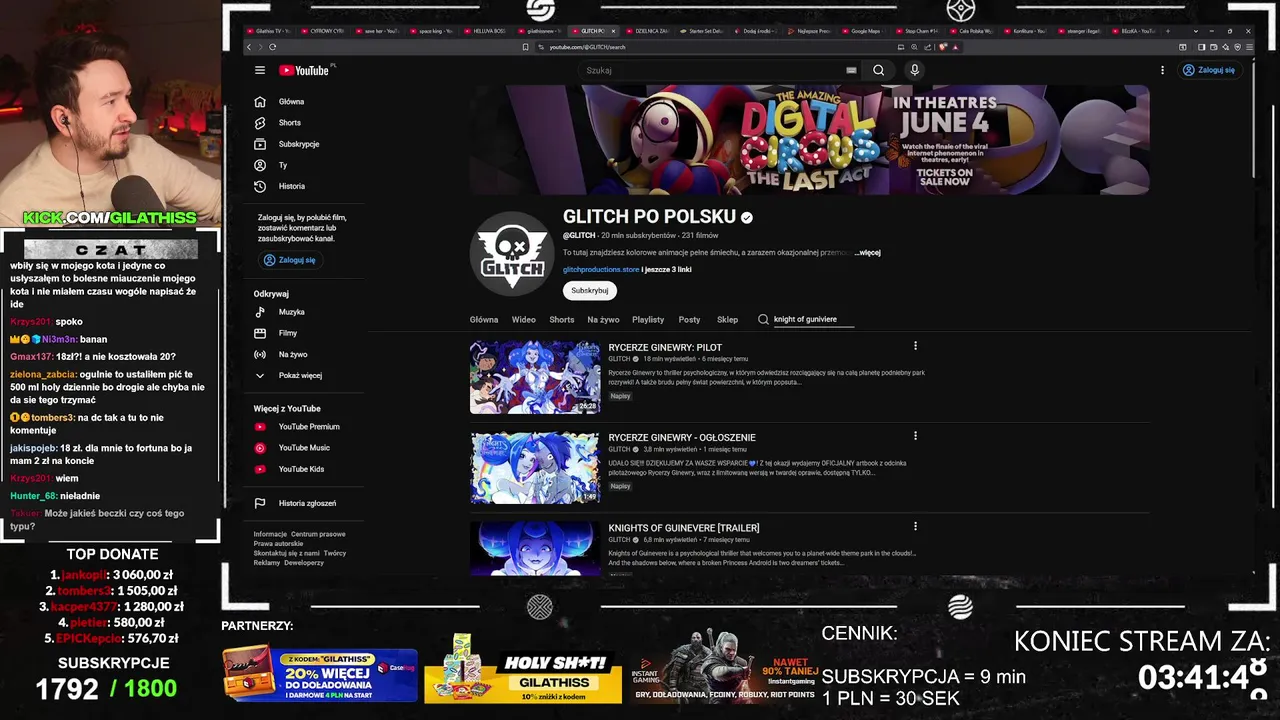Open Muzyka under Odkrywaj

(304, 312)
